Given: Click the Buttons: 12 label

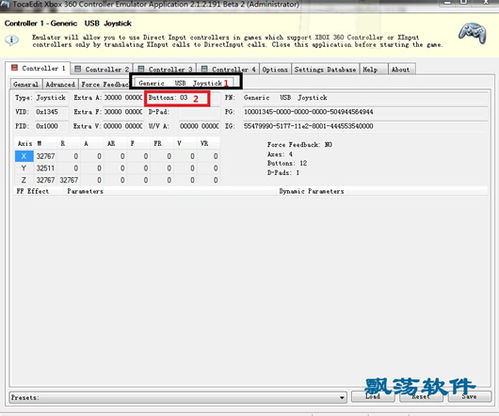Looking at the screenshot, I should 287,163.
